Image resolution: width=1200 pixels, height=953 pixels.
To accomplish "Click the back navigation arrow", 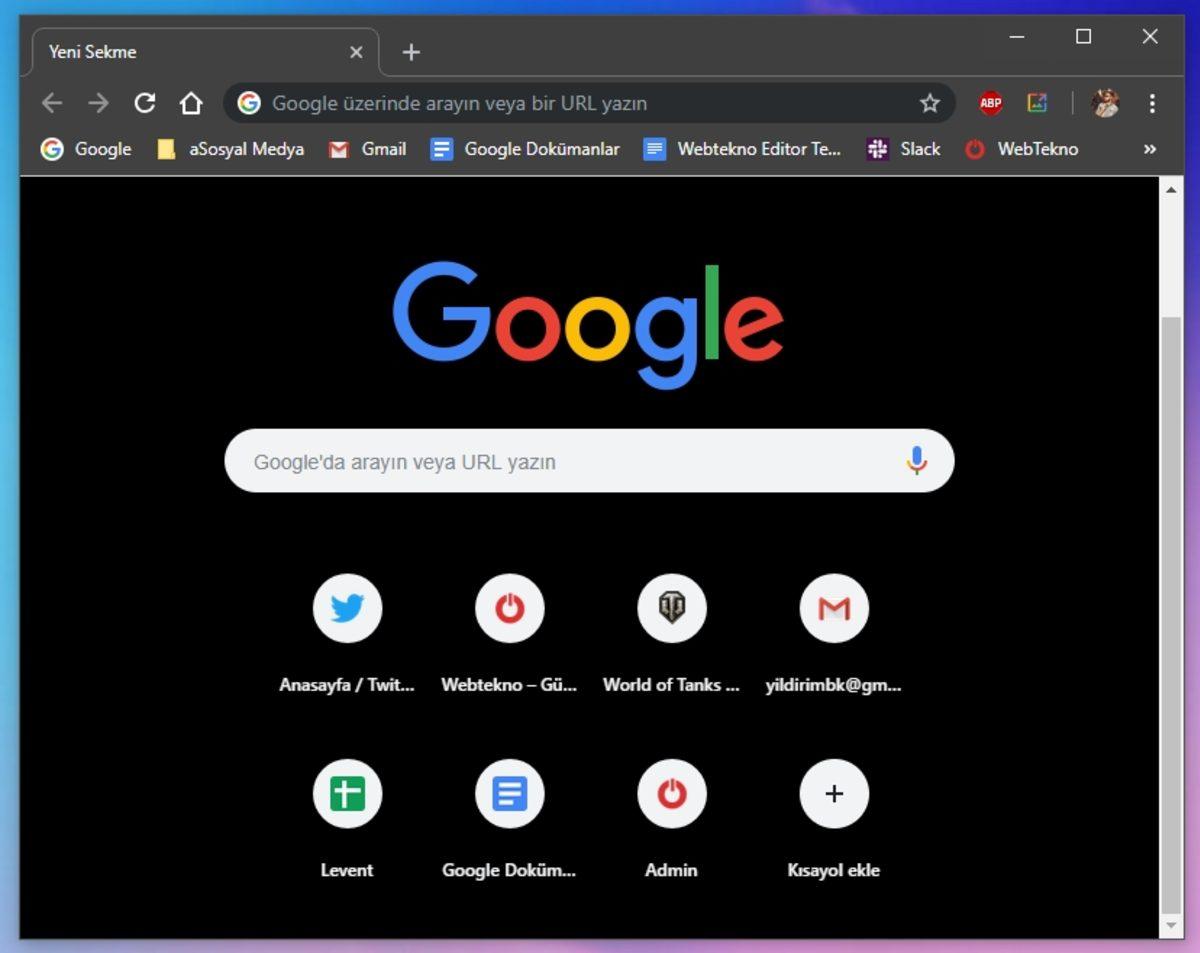I will (51, 102).
